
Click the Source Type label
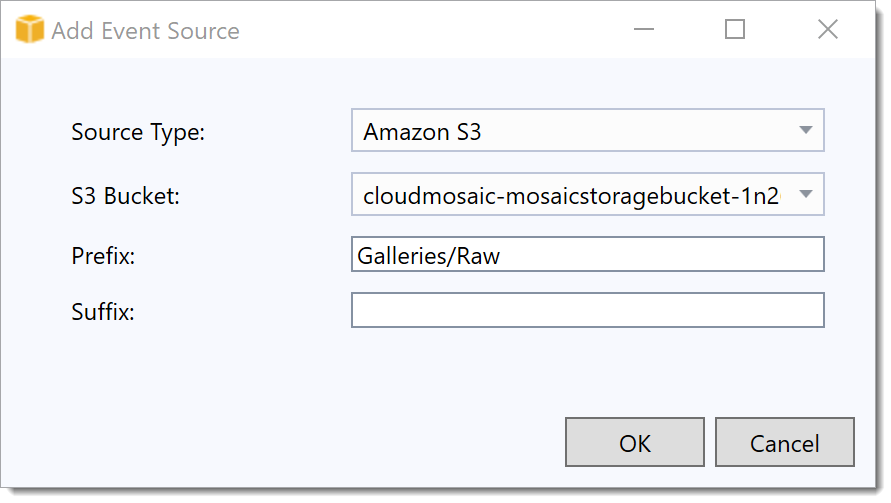click(138, 132)
